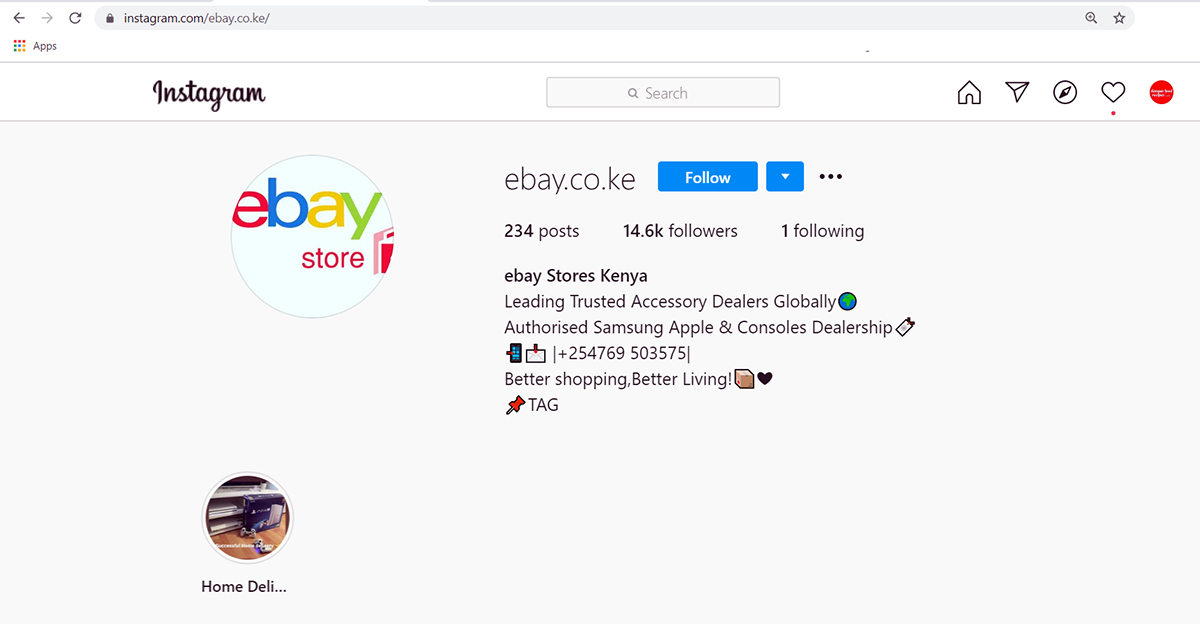
Task: Follow the ebay.co.ke account
Action: click(x=708, y=177)
